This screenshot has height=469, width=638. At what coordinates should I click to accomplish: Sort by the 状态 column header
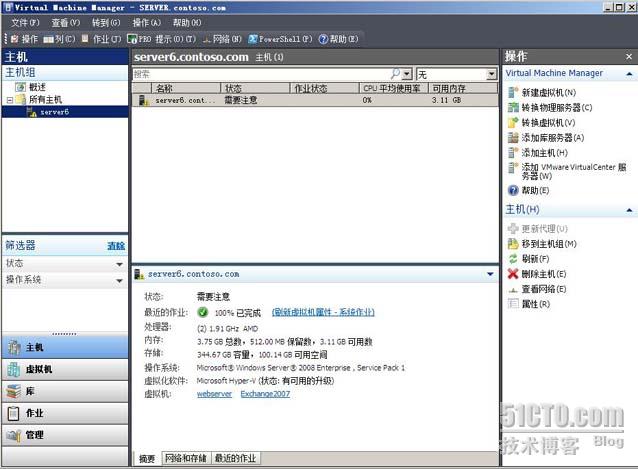[x=255, y=88]
